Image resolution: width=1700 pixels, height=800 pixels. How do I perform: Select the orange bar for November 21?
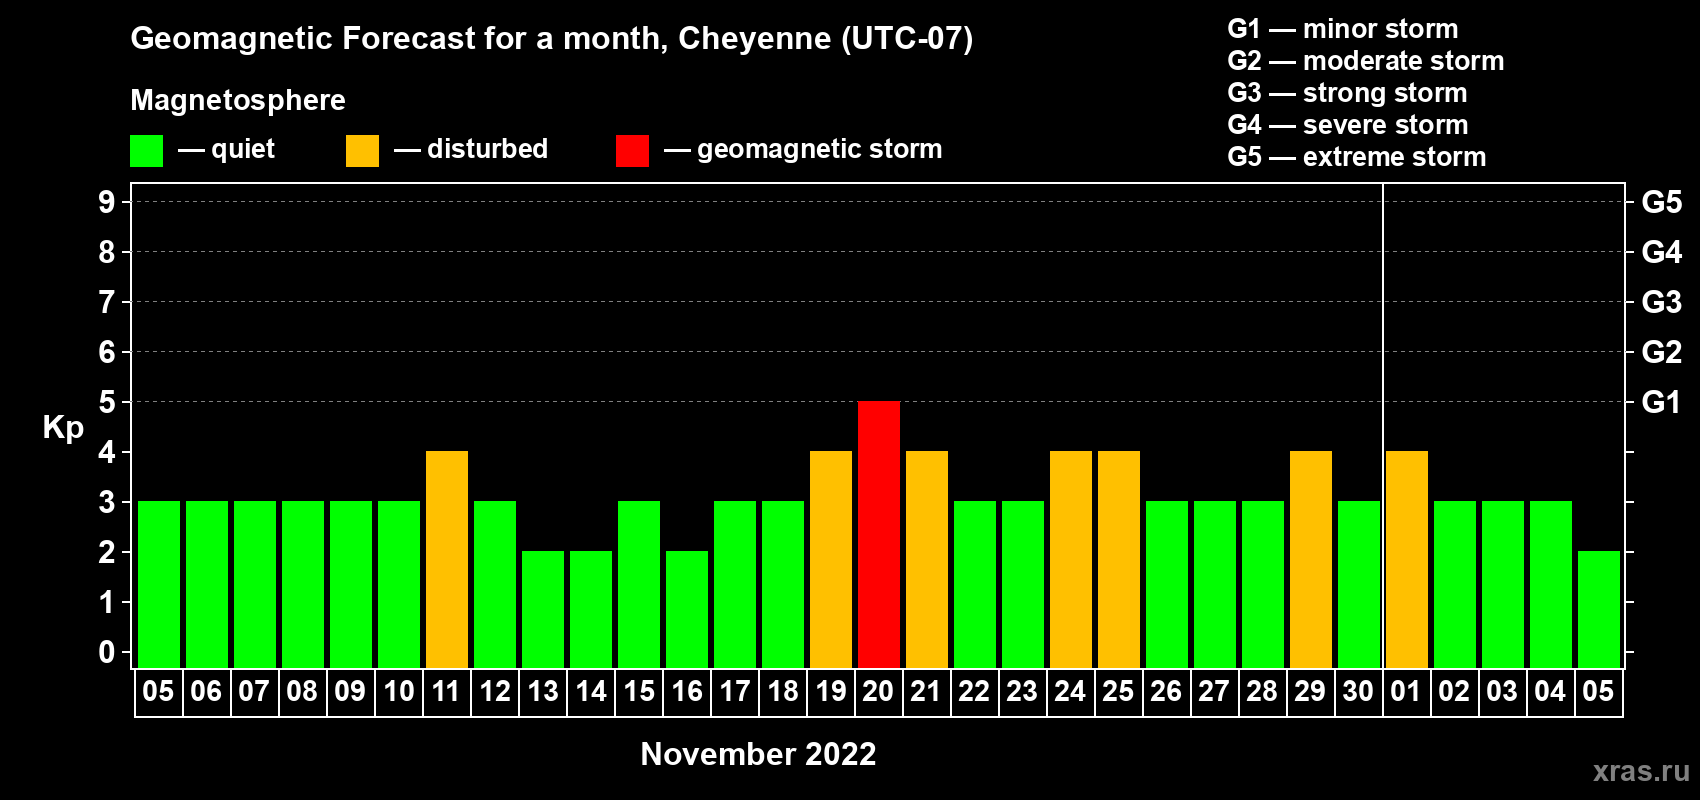point(927,559)
